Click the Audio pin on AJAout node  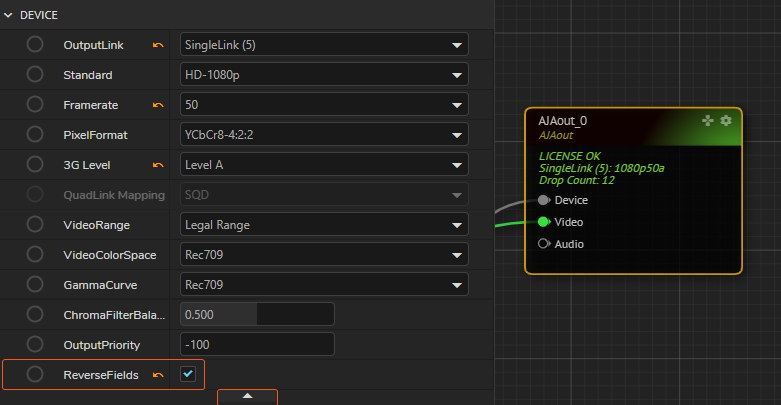(x=544, y=244)
